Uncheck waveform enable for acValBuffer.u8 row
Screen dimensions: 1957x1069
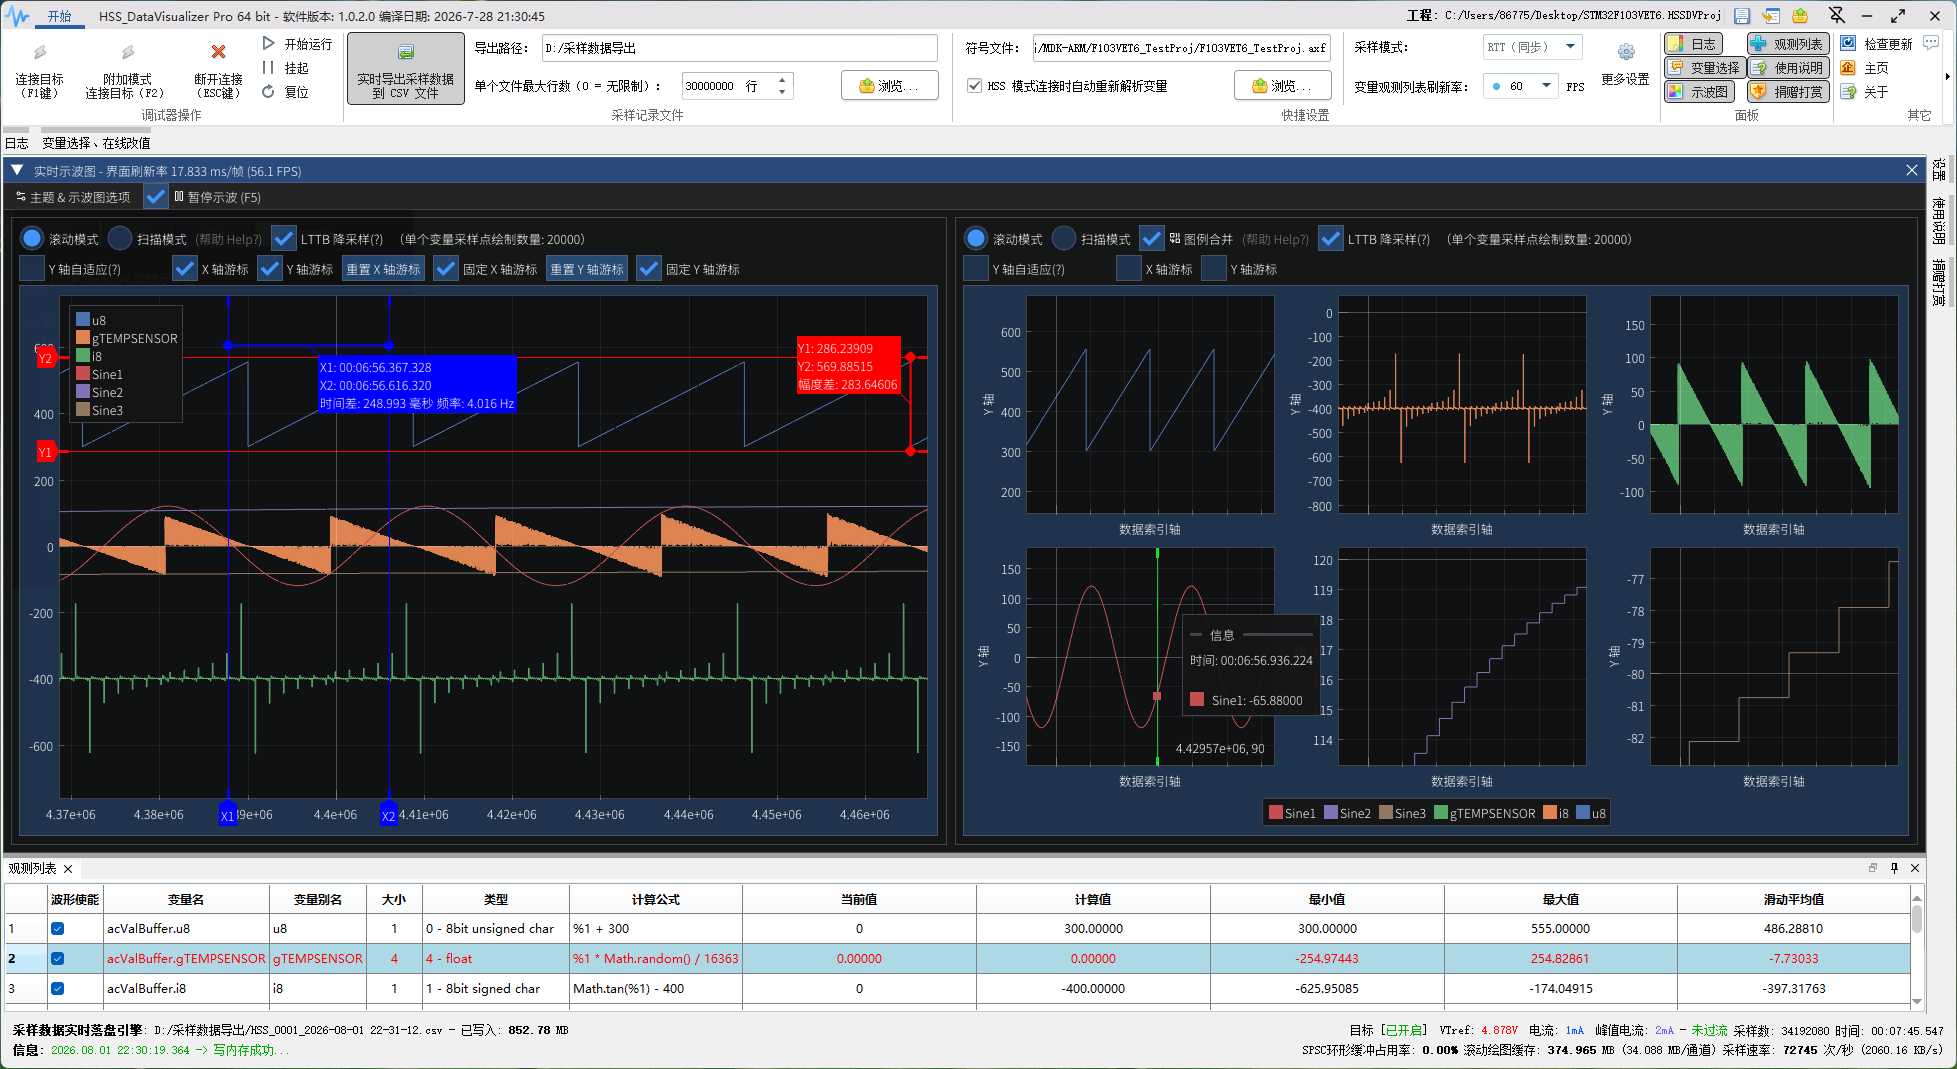[x=58, y=928]
